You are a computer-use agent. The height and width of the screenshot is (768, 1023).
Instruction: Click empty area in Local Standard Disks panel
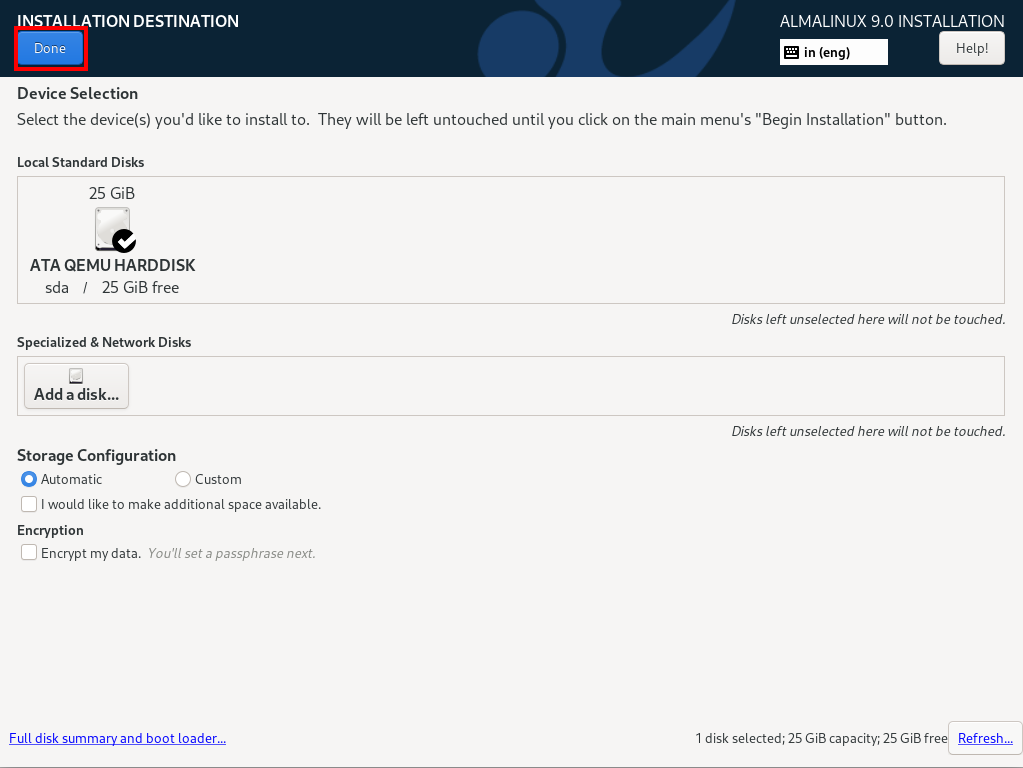tap(600, 240)
